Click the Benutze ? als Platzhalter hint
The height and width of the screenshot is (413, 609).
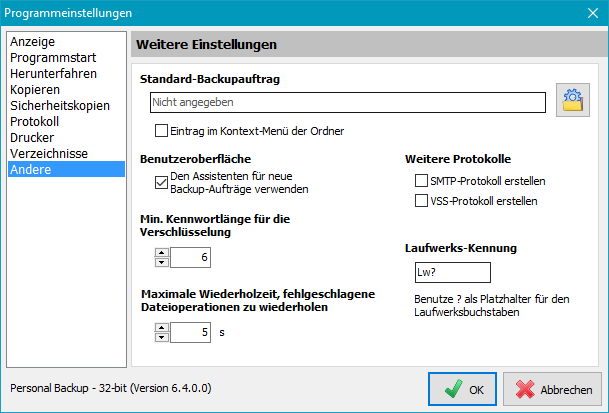coord(492,305)
